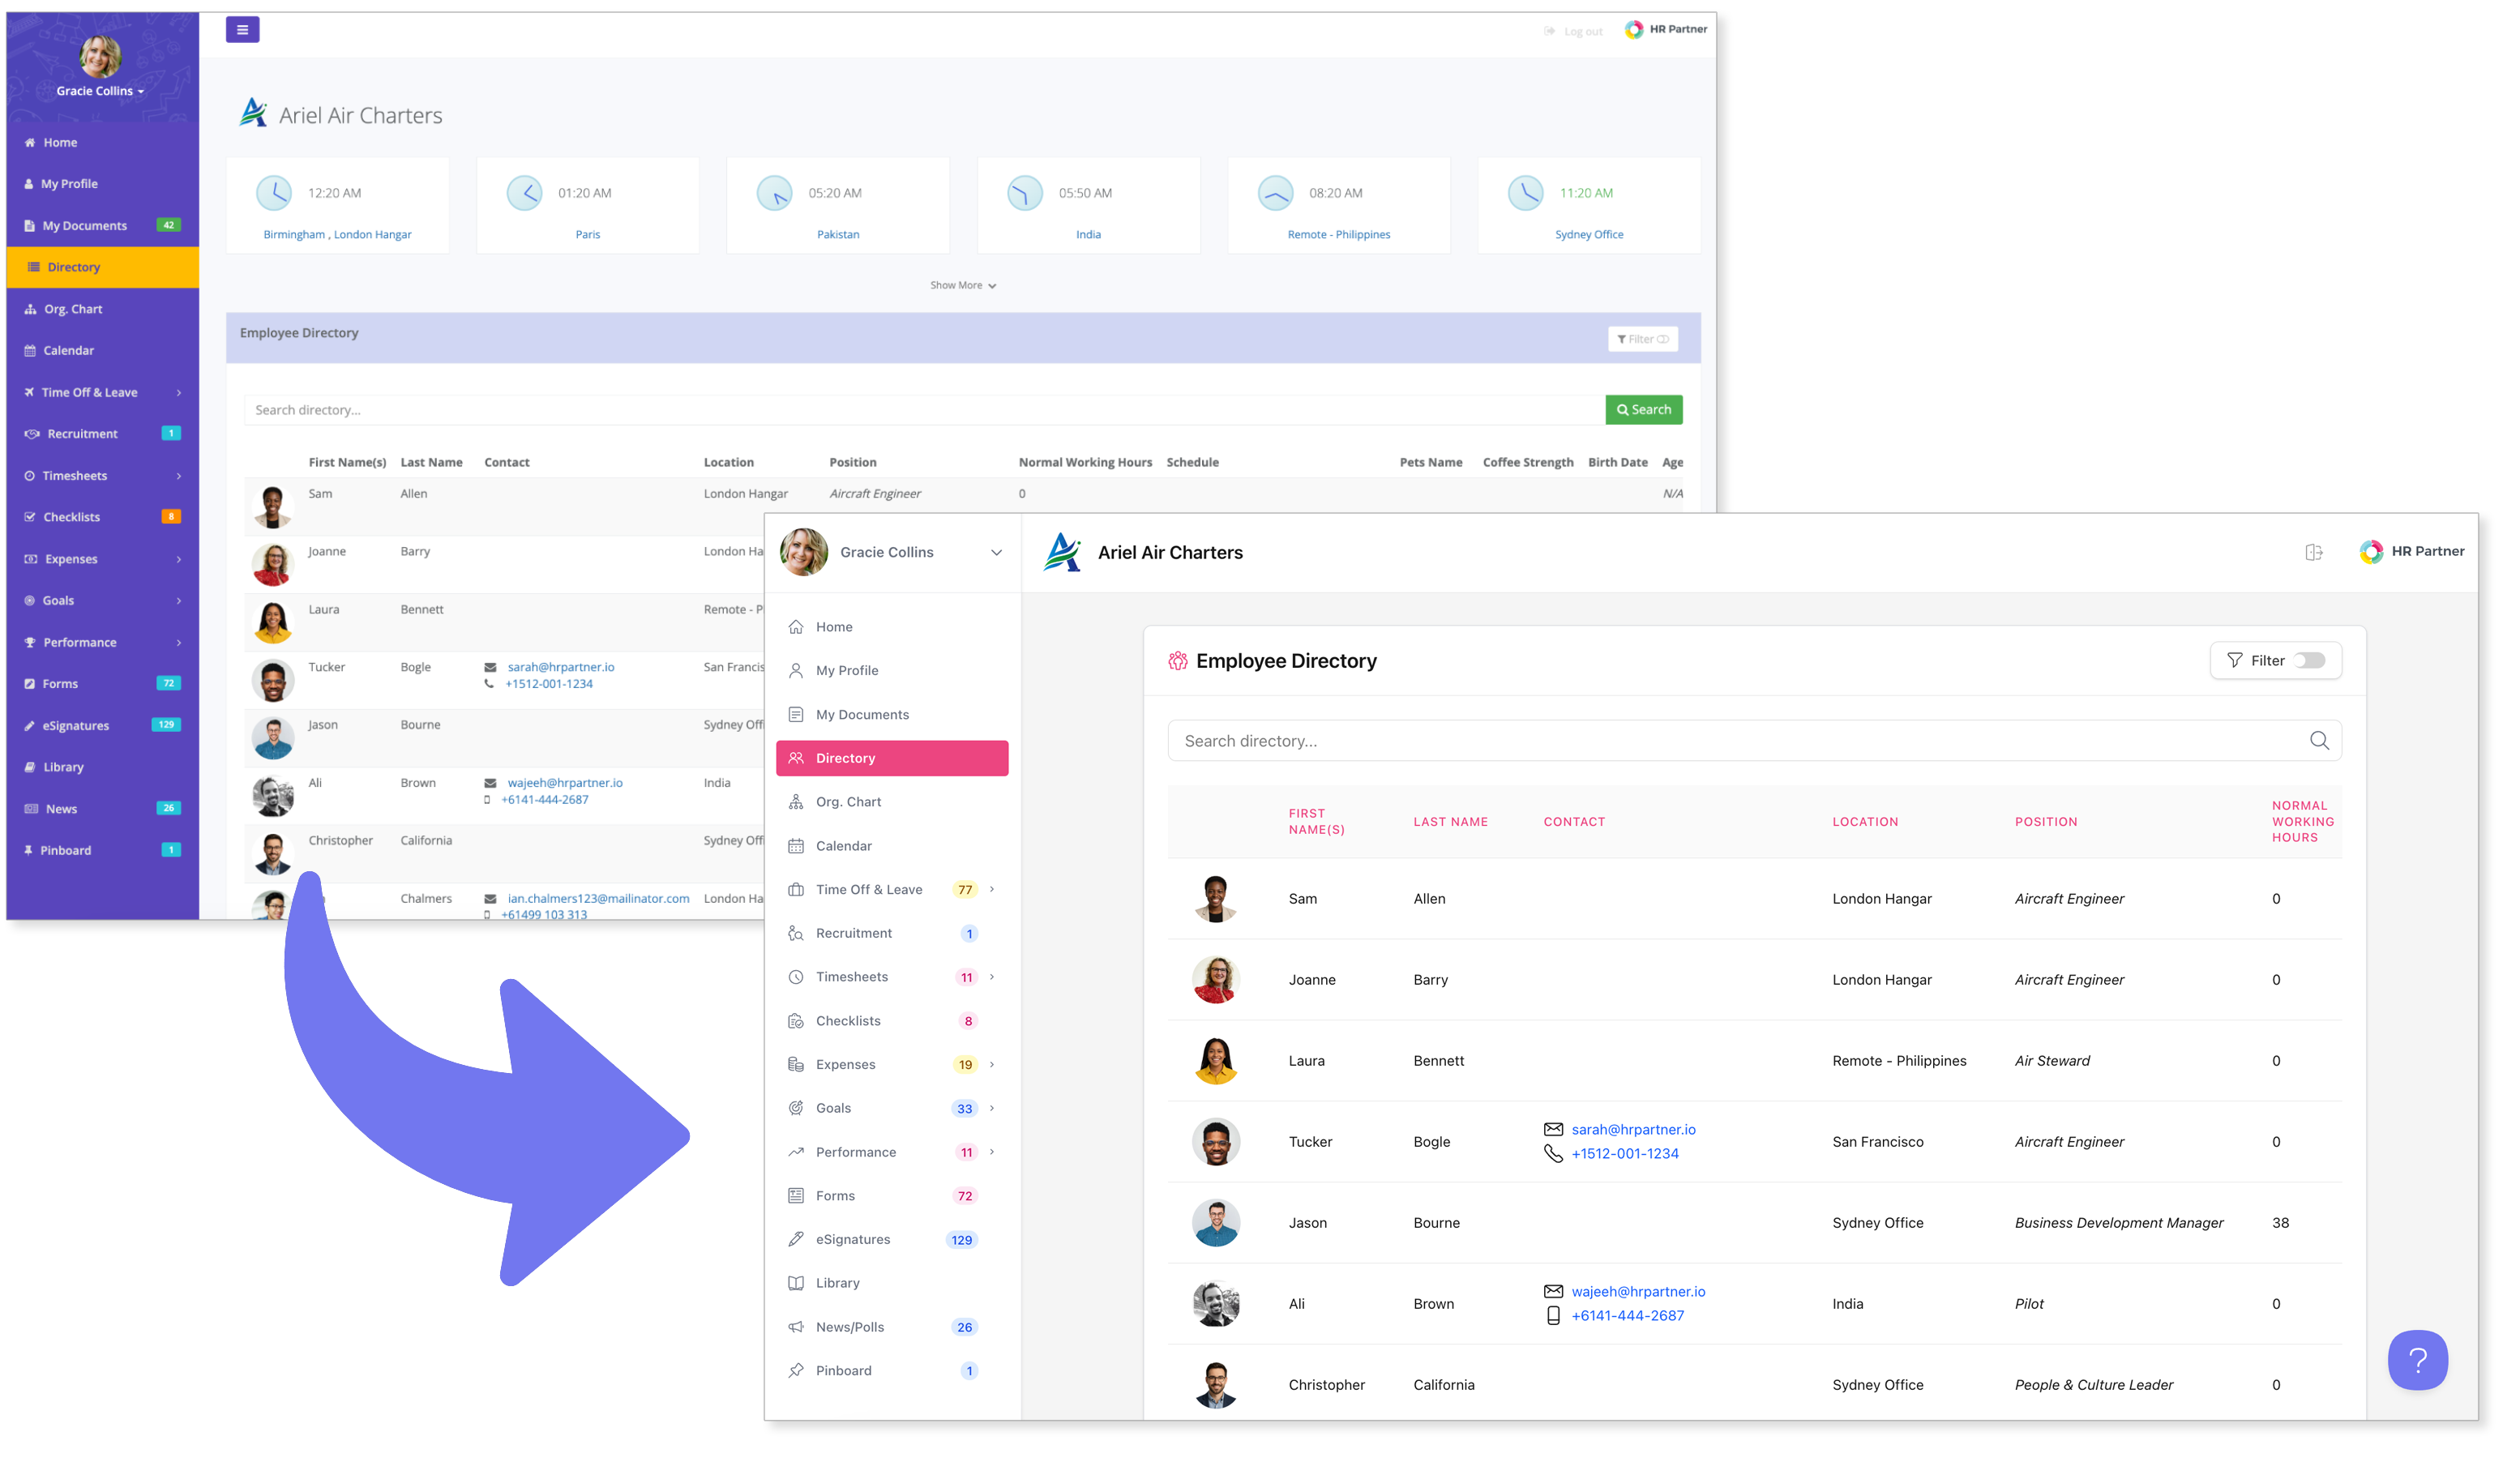Toggle the sidebar collapse control near HR Partner
The width and height of the screenshot is (2520, 1462).
pyautogui.click(x=2314, y=552)
